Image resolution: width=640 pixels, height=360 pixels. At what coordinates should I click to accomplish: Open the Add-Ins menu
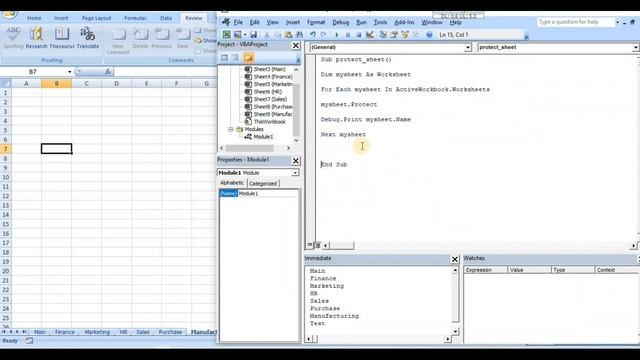404,22
